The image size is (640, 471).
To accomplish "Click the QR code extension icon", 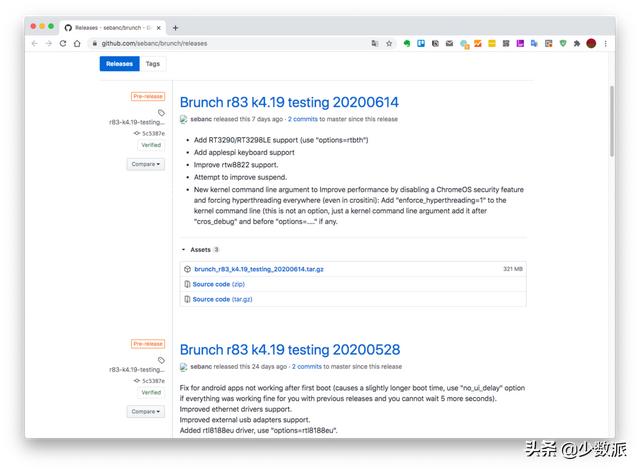I will tap(506, 44).
